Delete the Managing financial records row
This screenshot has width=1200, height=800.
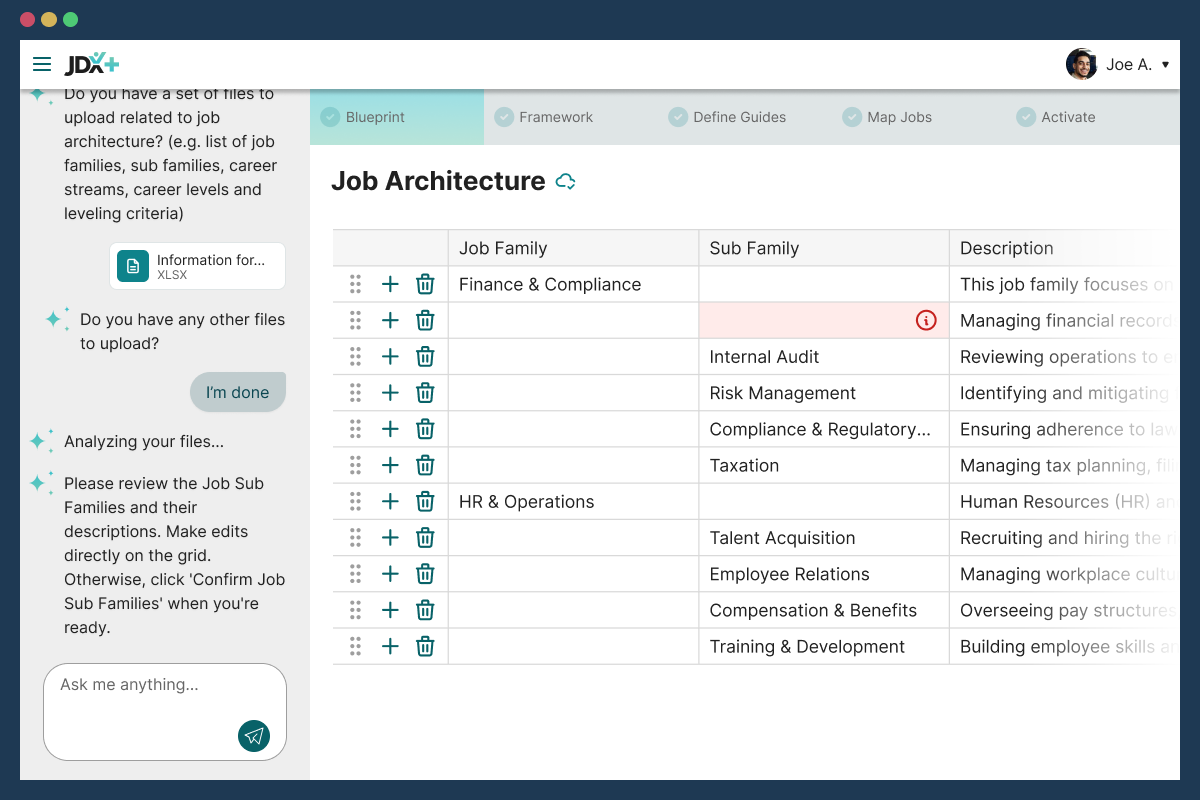(425, 320)
